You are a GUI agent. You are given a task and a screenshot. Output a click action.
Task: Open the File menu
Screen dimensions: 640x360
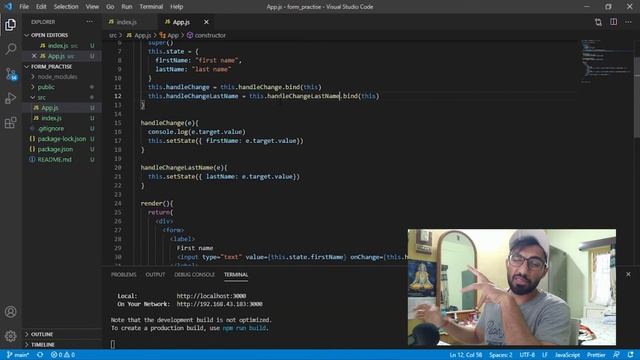point(24,7)
